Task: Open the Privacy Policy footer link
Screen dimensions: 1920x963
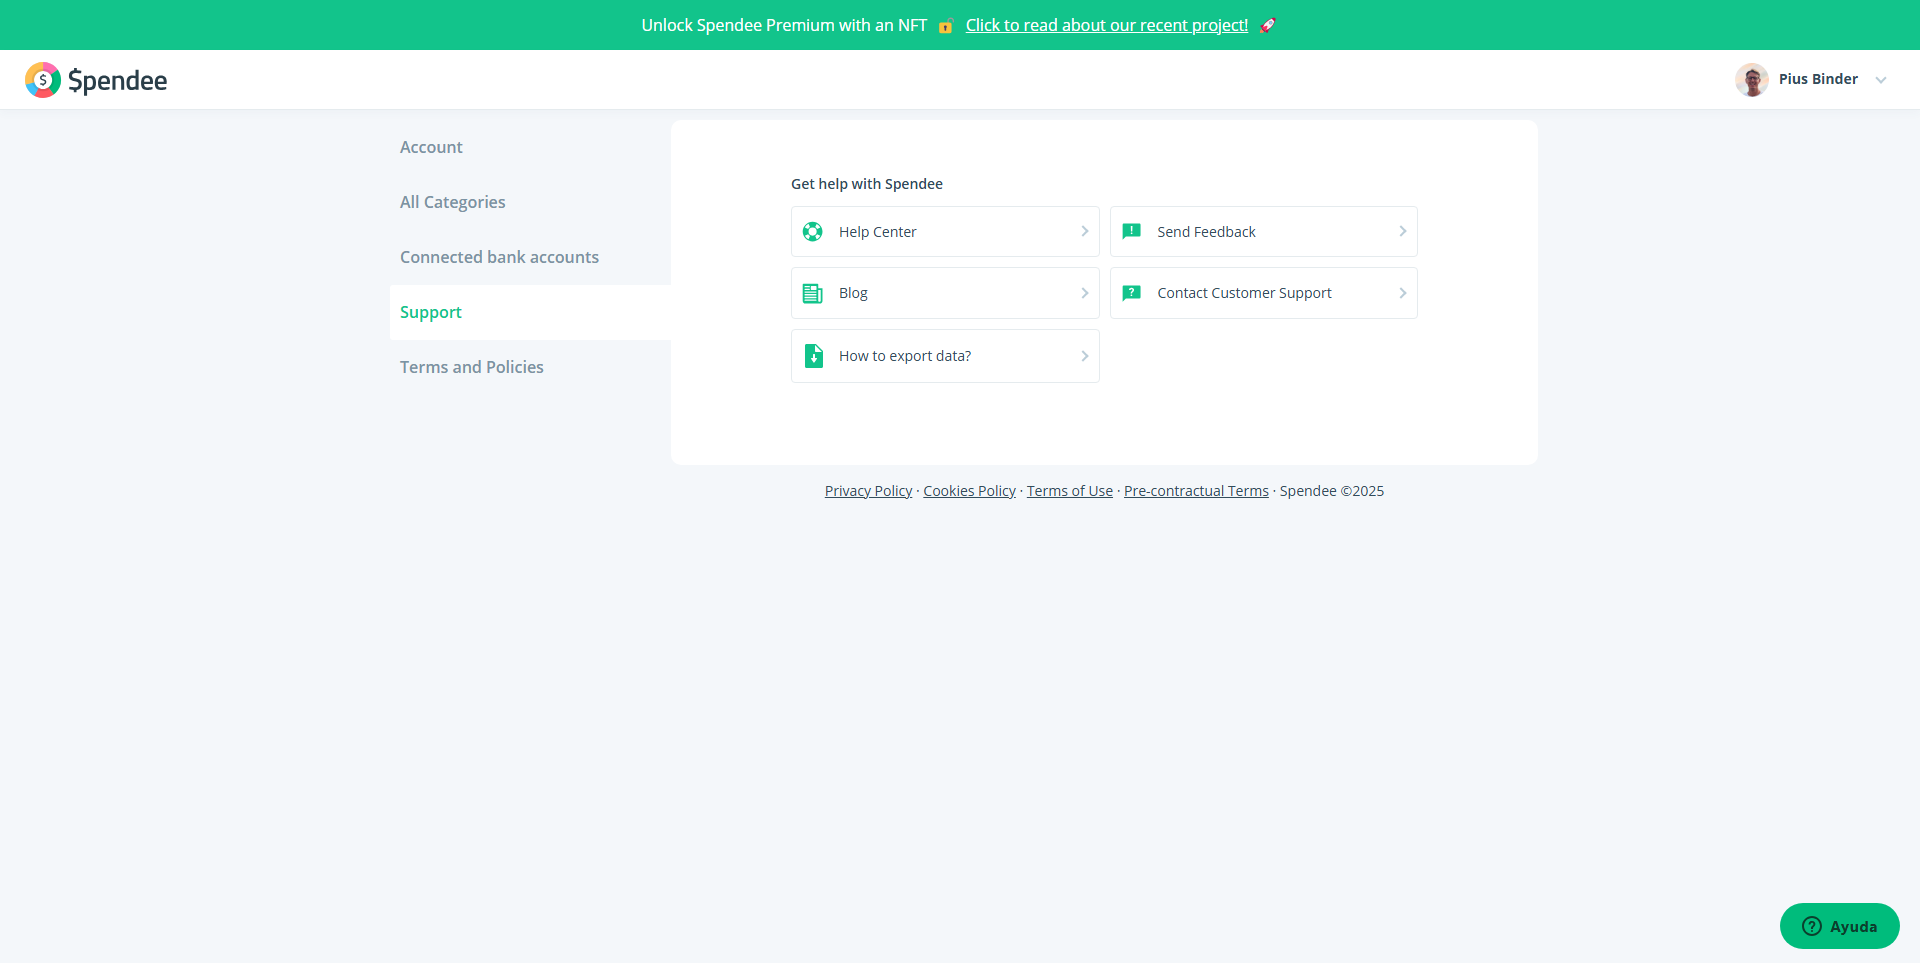Action: tap(868, 491)
